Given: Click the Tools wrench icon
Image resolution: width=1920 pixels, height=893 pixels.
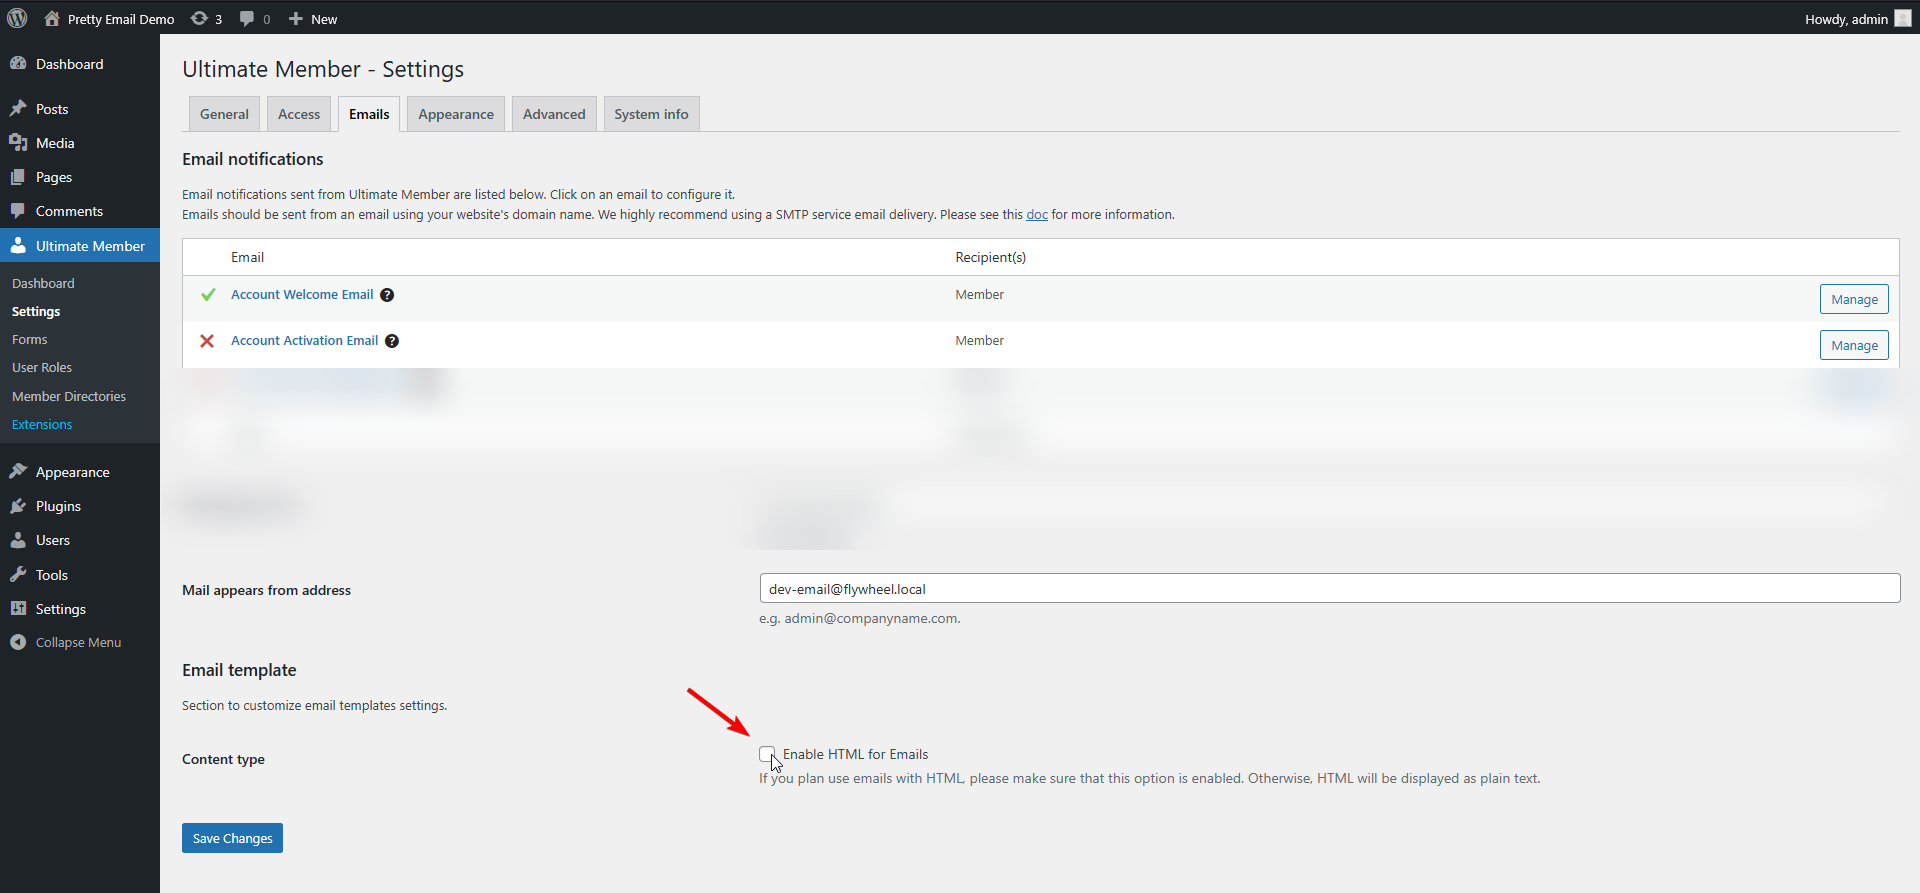Looking at the screenshot, I should click(18, 574).
